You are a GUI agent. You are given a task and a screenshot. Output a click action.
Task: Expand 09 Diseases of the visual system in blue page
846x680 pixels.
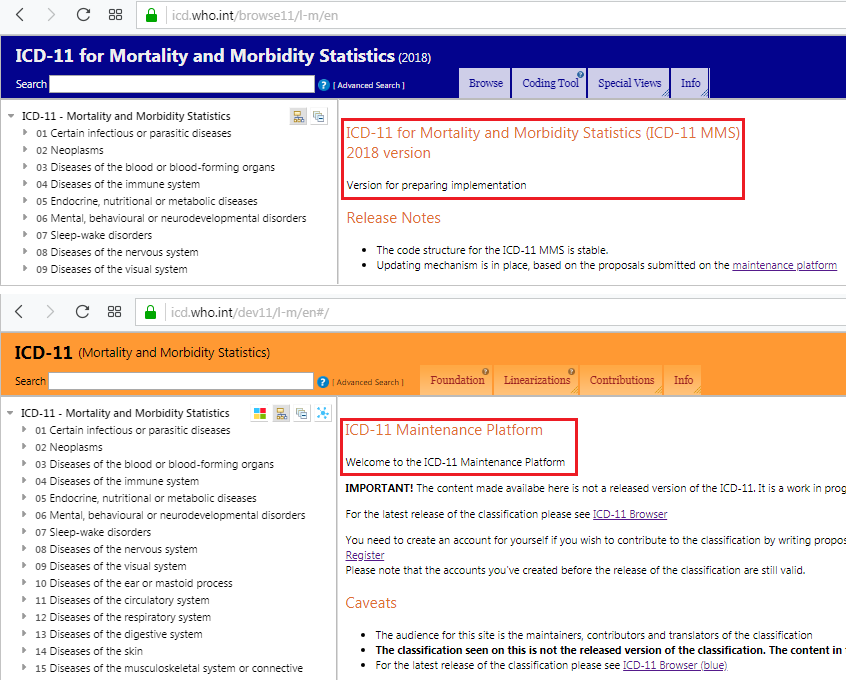(x=25, y=268)
